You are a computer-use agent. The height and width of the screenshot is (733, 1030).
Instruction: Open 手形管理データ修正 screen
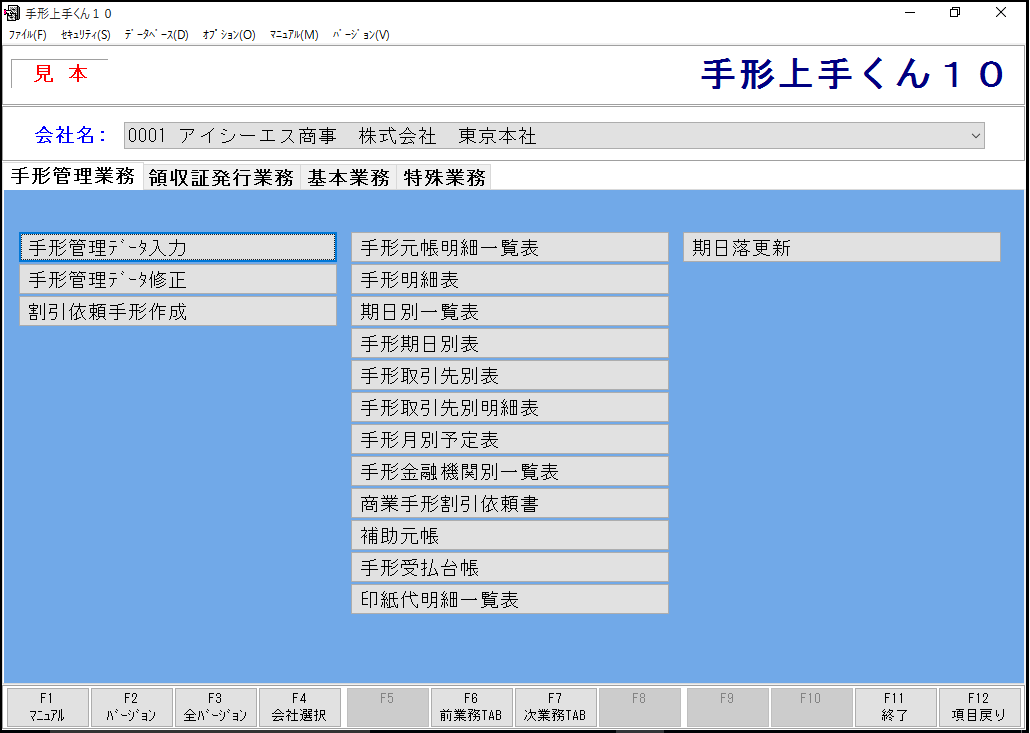(x=178, y=280)
